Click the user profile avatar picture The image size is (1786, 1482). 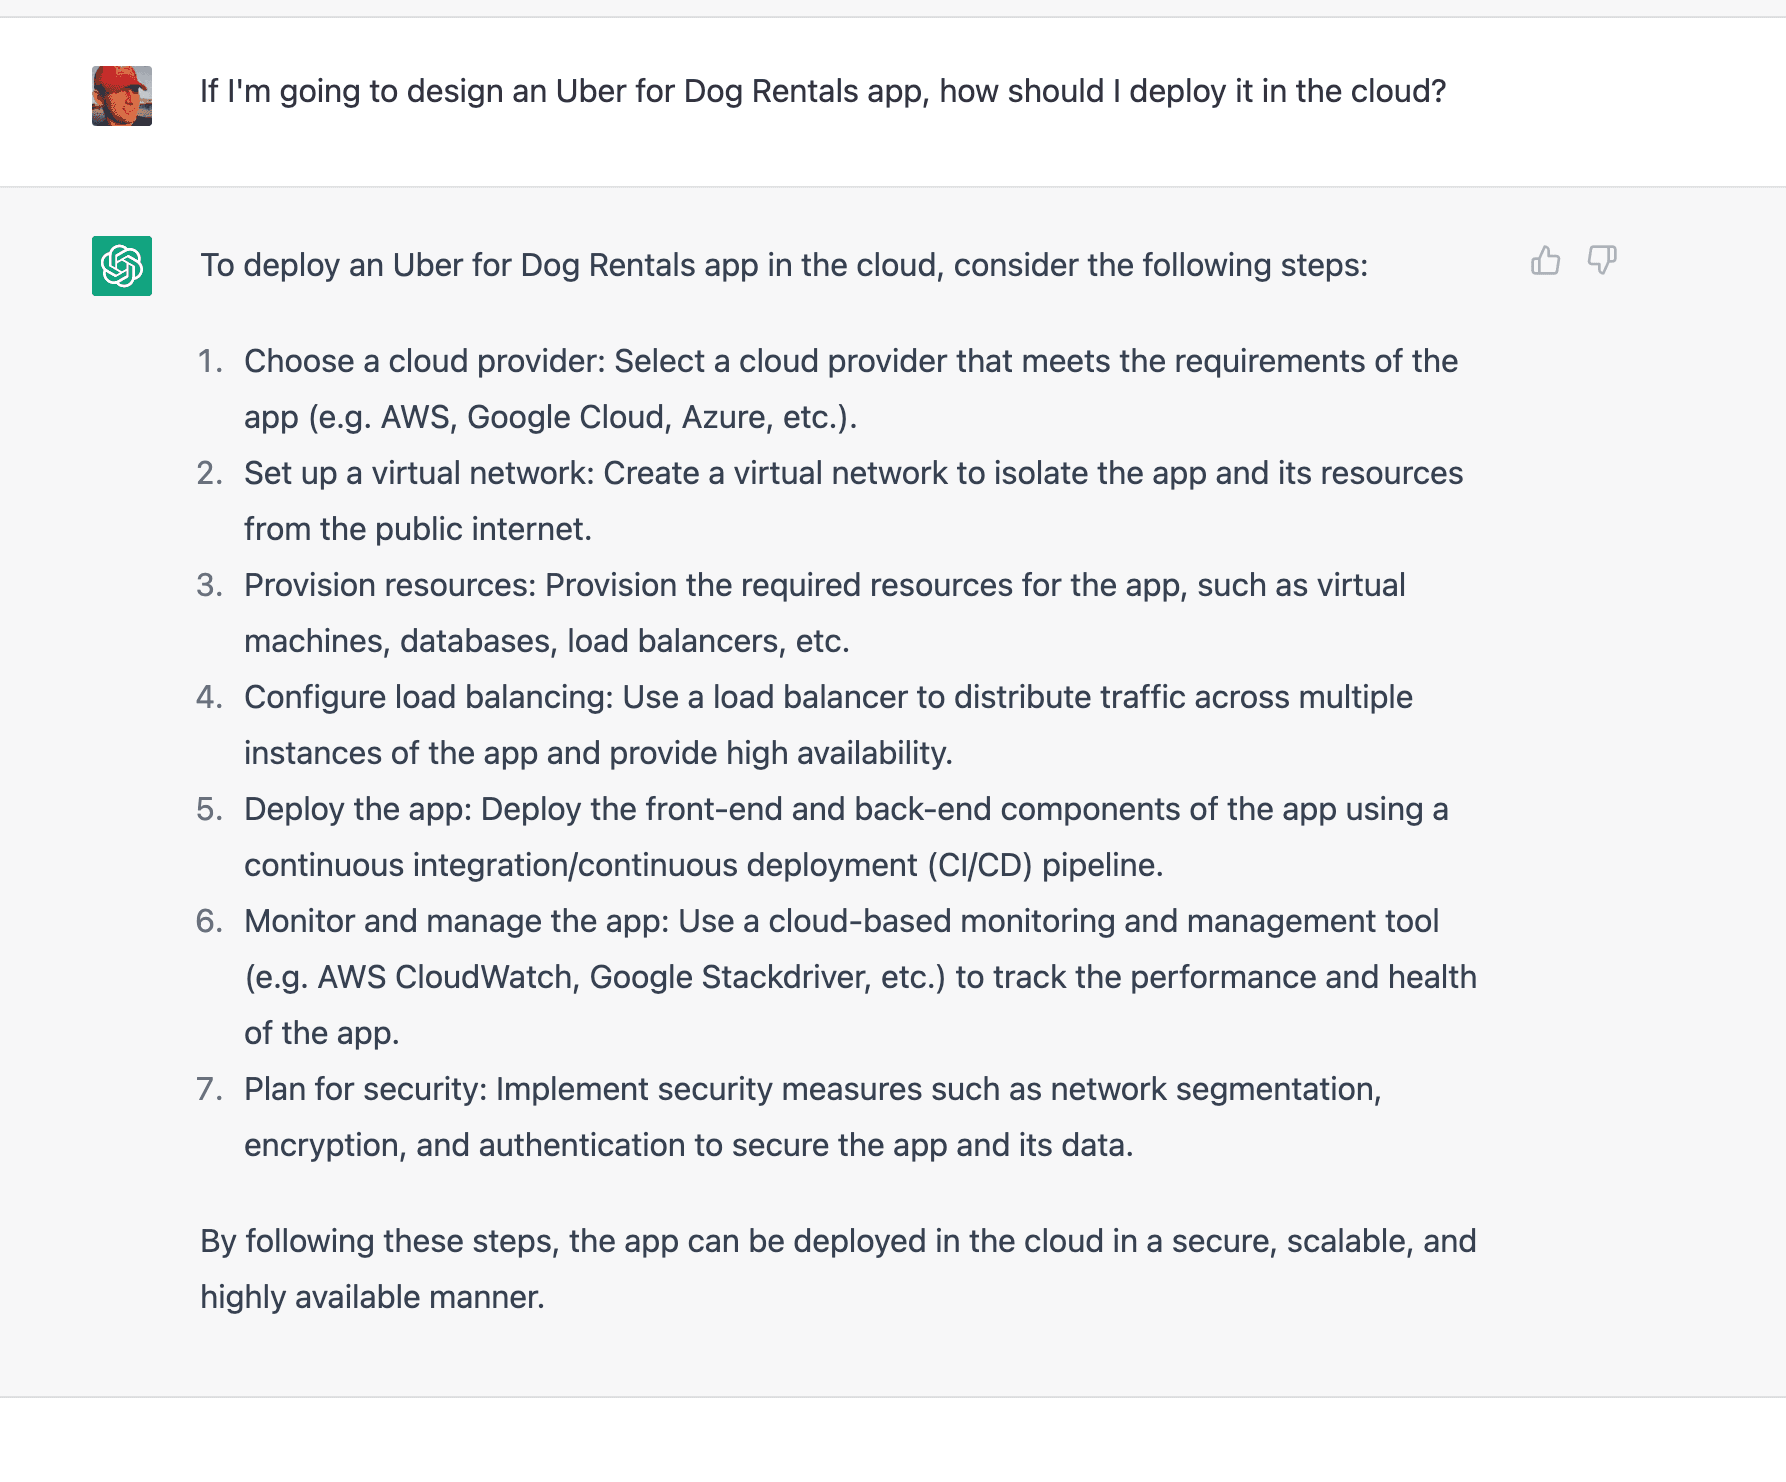[122, 96]
